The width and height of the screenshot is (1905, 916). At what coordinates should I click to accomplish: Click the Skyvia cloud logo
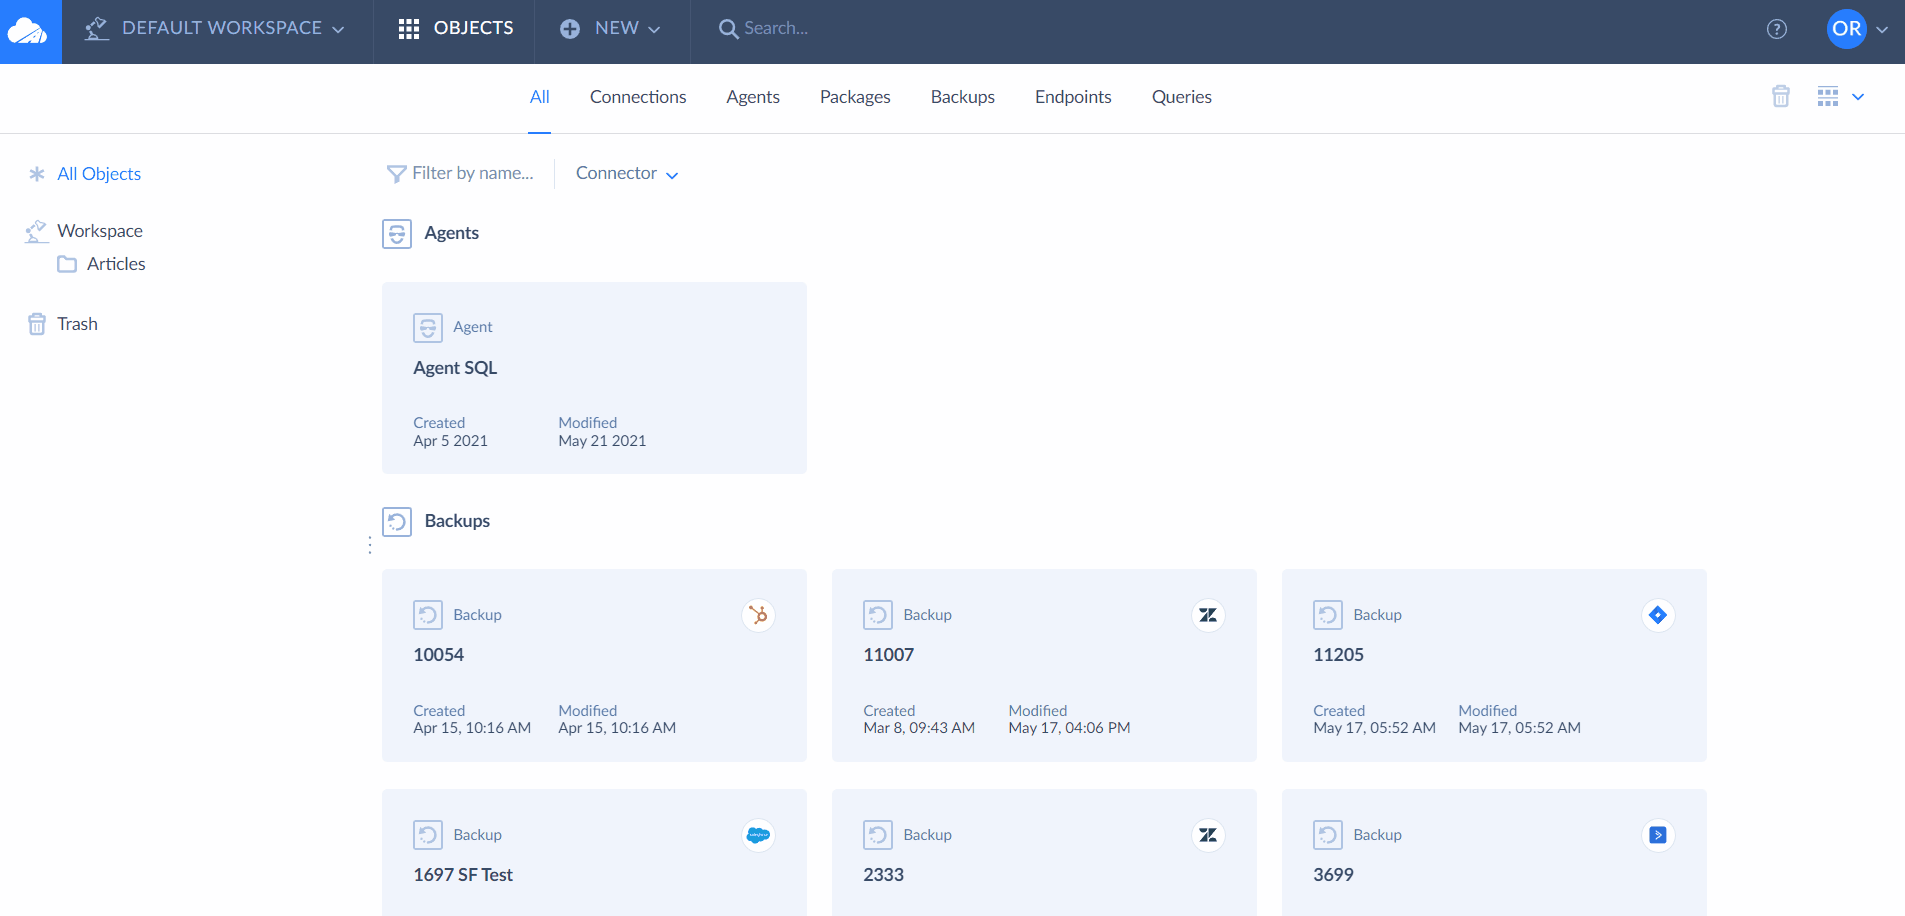(29, 28)
